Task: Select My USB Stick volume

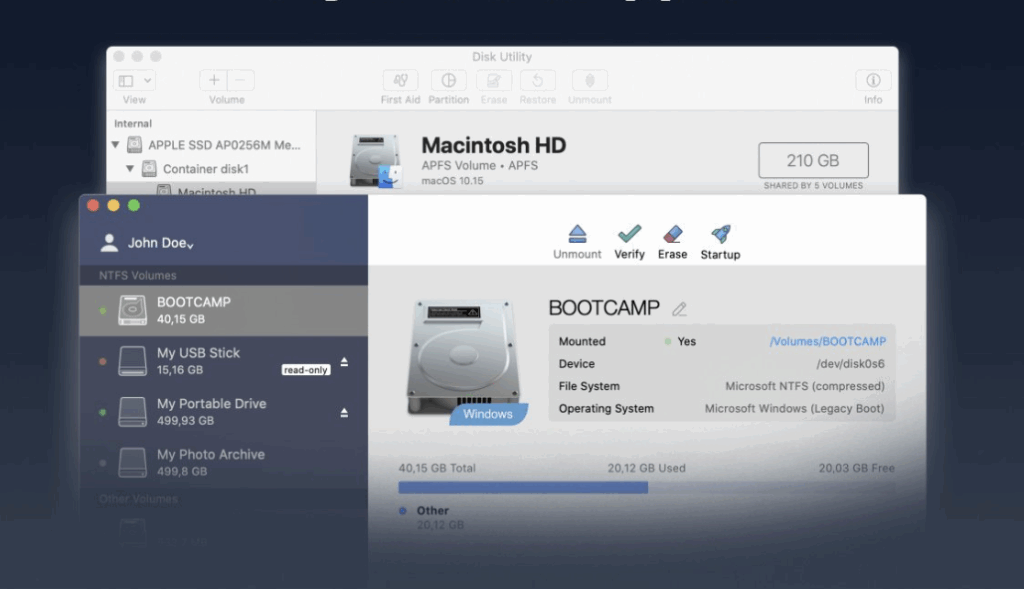Action: (223, 361)
